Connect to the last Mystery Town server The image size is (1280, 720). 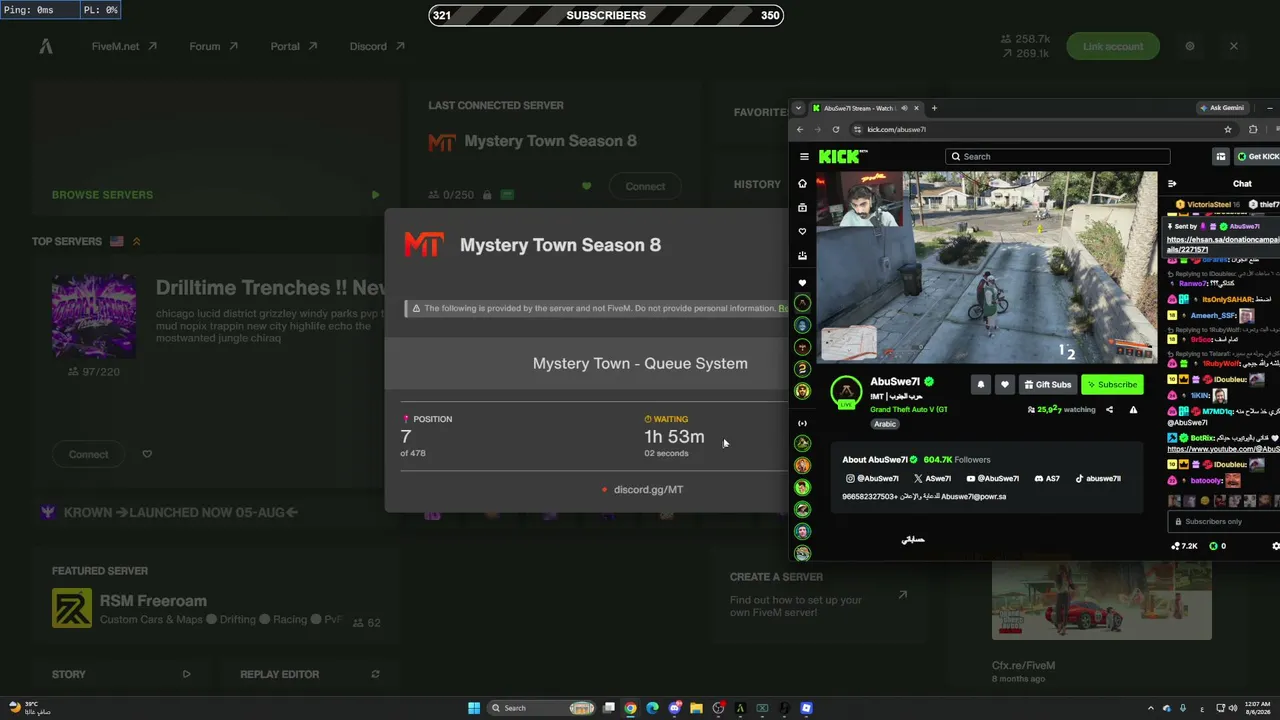coord(645,186)
